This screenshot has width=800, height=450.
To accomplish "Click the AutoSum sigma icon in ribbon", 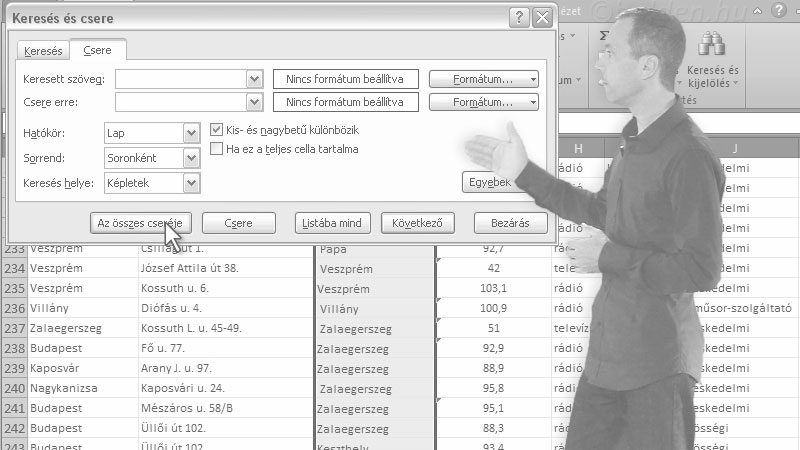I will (x=604, y=36).
